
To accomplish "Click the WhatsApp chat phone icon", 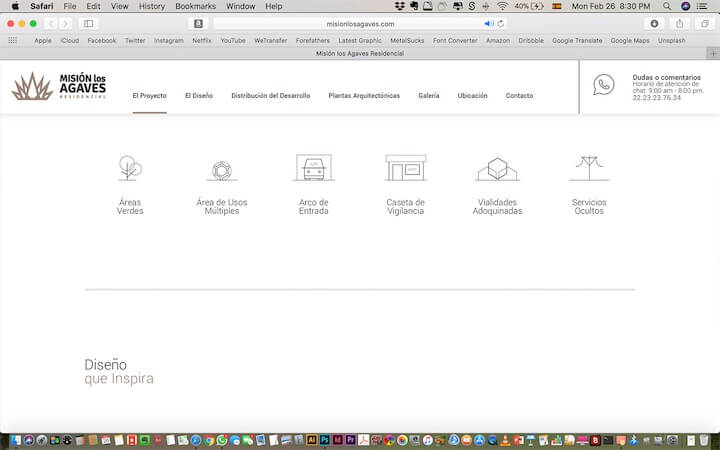I will 604,85.
